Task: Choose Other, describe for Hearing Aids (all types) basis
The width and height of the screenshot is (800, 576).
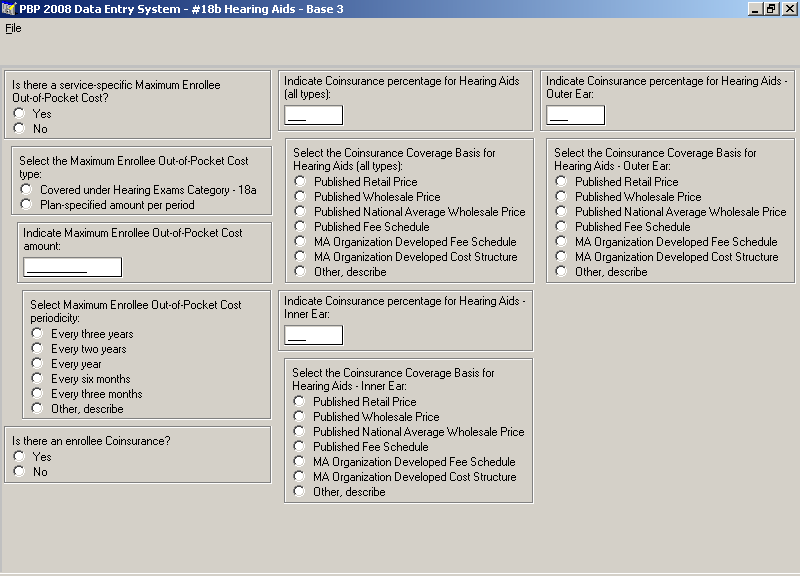Action: point(300,271)
